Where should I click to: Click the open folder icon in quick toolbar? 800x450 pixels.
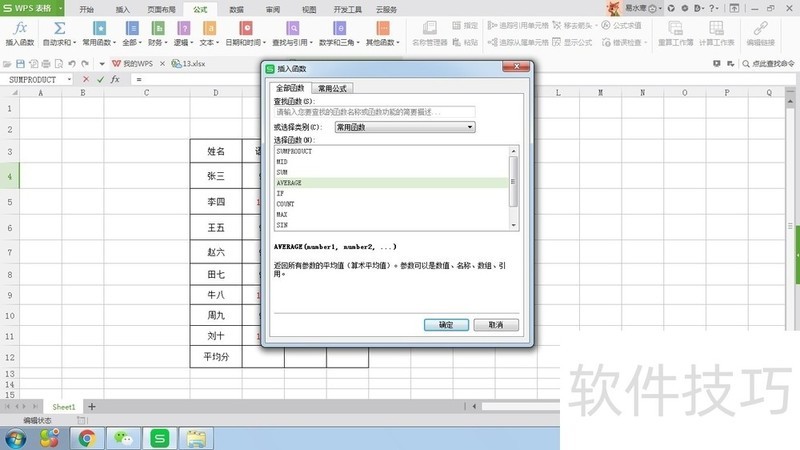(x=7, y=64)
